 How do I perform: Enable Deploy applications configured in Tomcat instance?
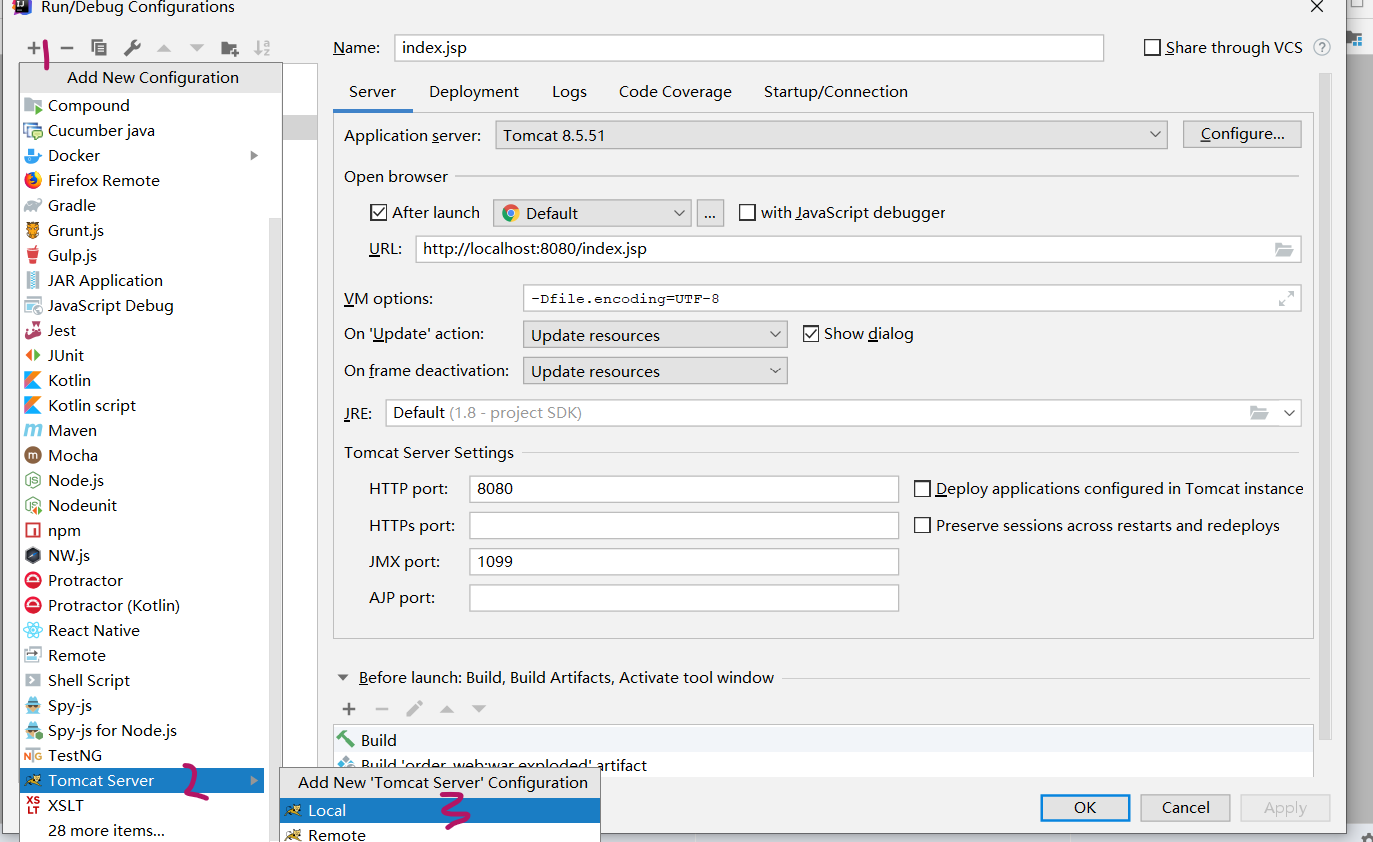tap(922, 489)
